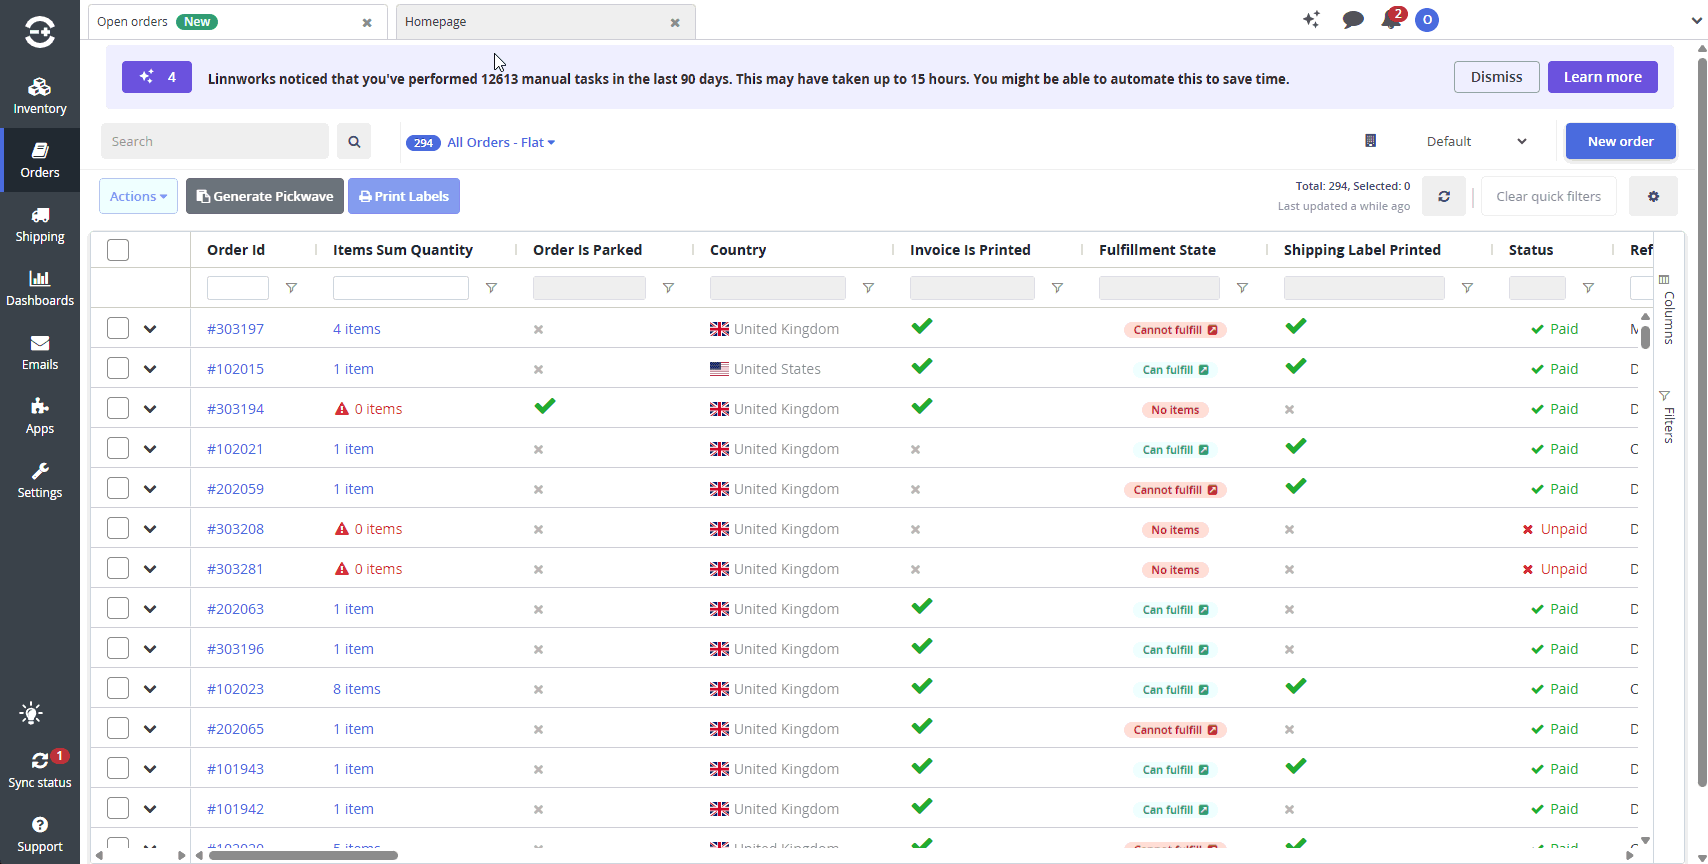Open the Sync status indicator

[x=40, y=770]
